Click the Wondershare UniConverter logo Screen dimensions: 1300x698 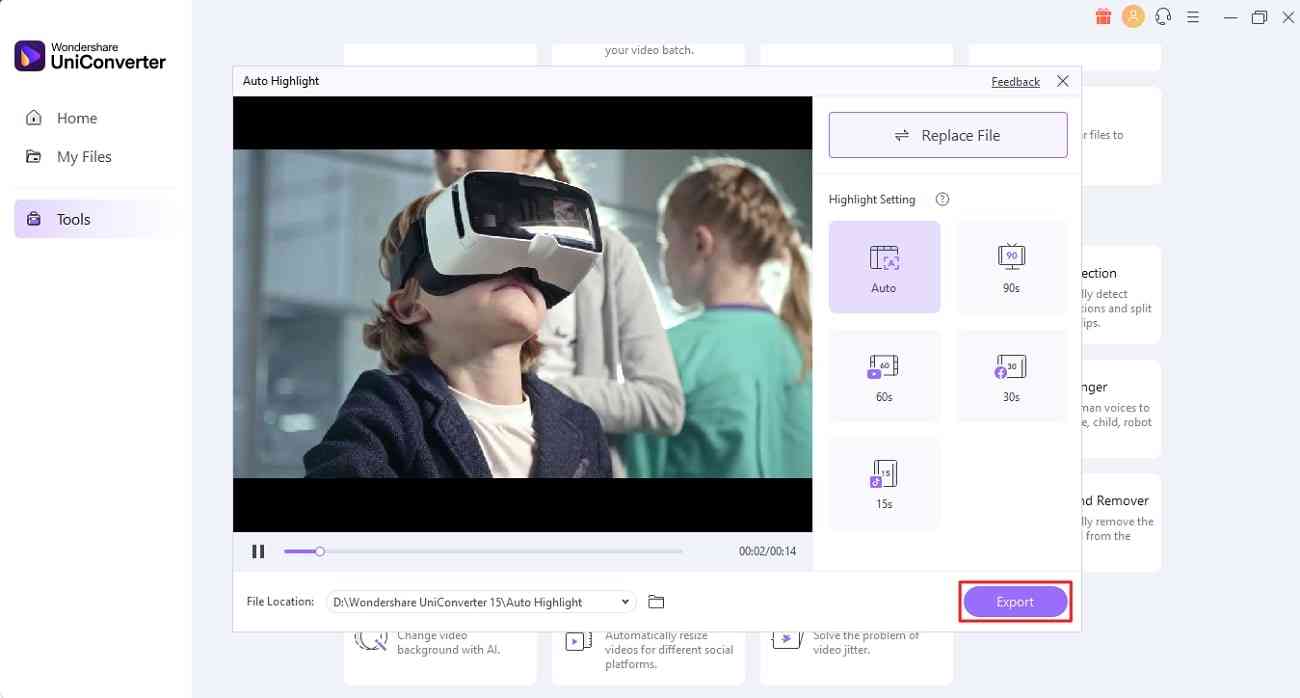point(90,56)
